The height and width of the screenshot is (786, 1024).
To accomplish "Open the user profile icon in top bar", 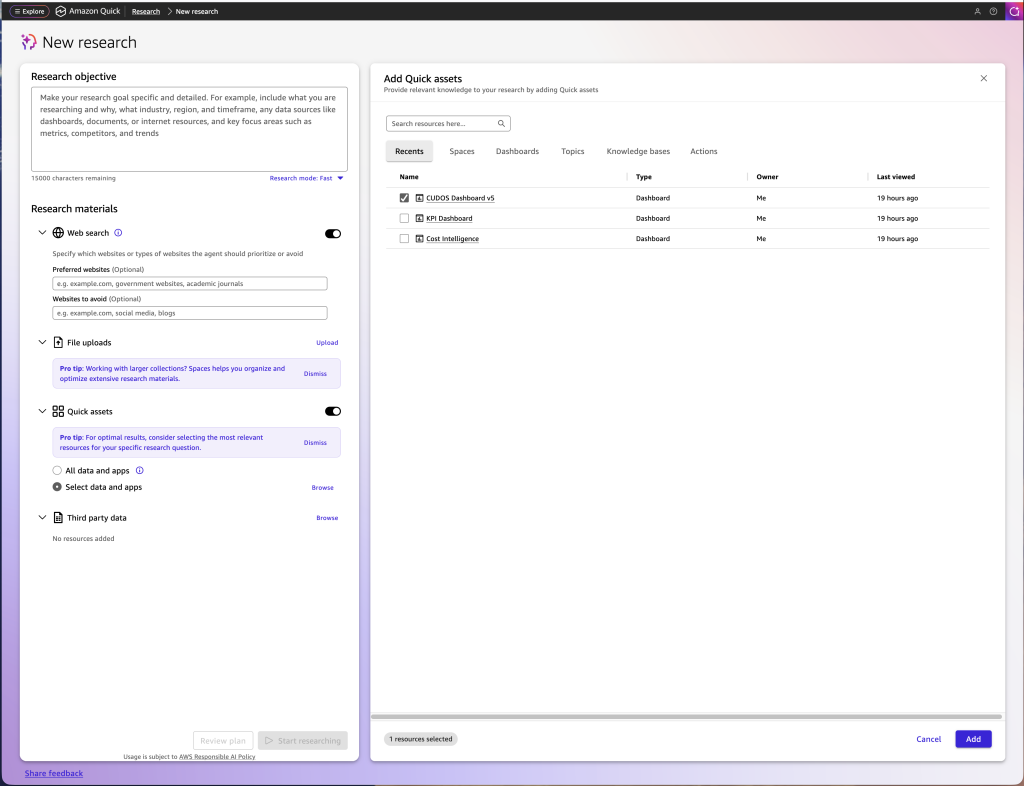I will click(978, 11).
